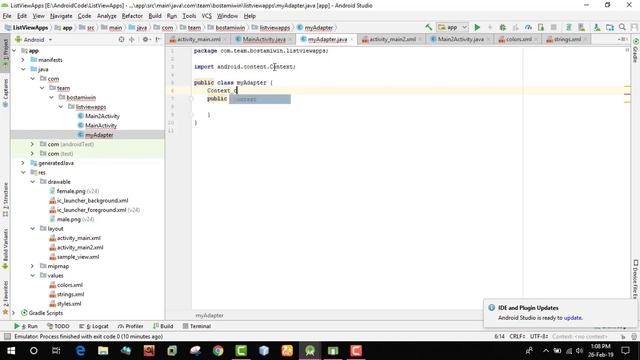Open the Windows notification center icon

pos(625,351)
